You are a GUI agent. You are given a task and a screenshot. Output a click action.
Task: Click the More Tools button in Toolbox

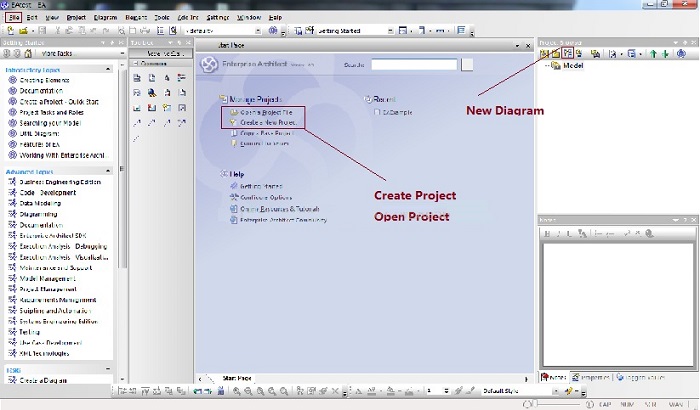point(161,53)
